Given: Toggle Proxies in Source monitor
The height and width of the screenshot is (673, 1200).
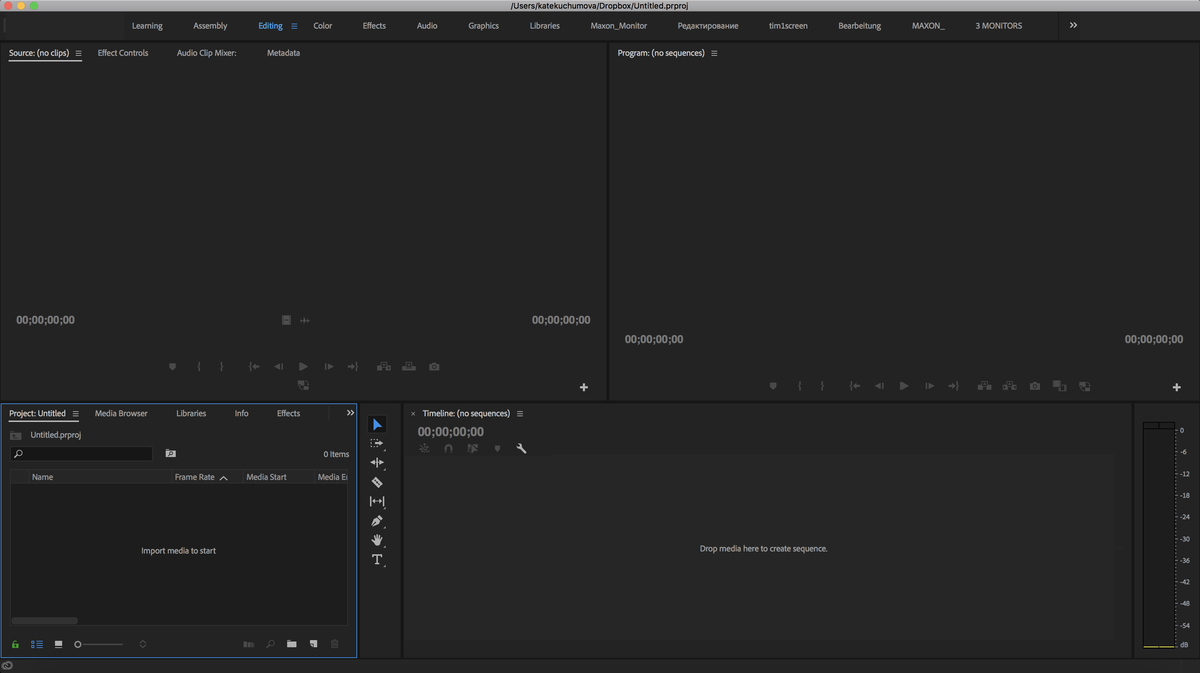Looking at the screenshot, I should (303, 385).
